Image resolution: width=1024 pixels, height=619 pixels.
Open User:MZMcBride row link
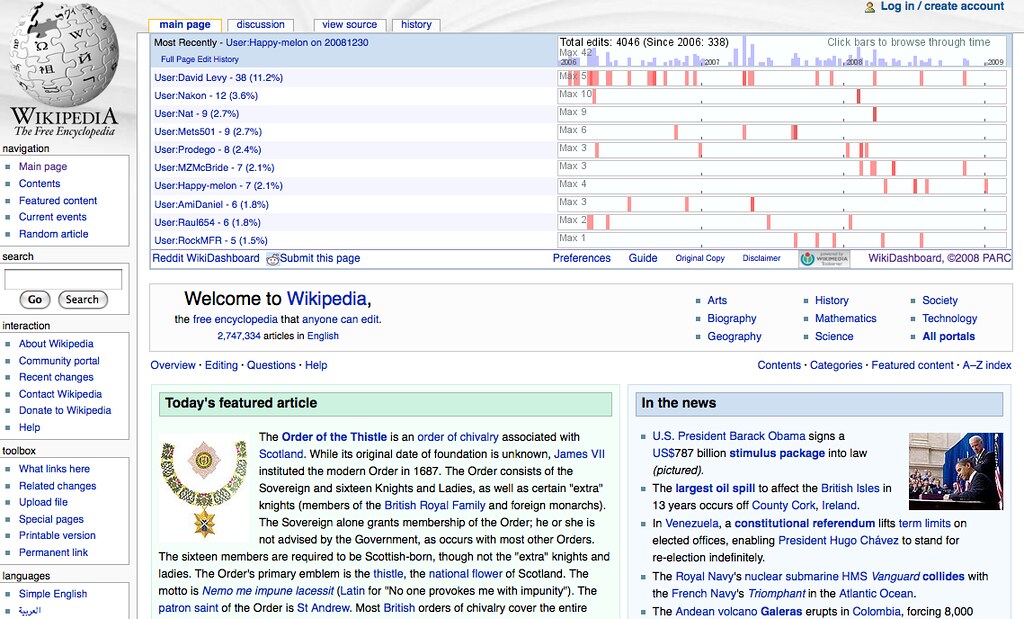coord(214,168)
